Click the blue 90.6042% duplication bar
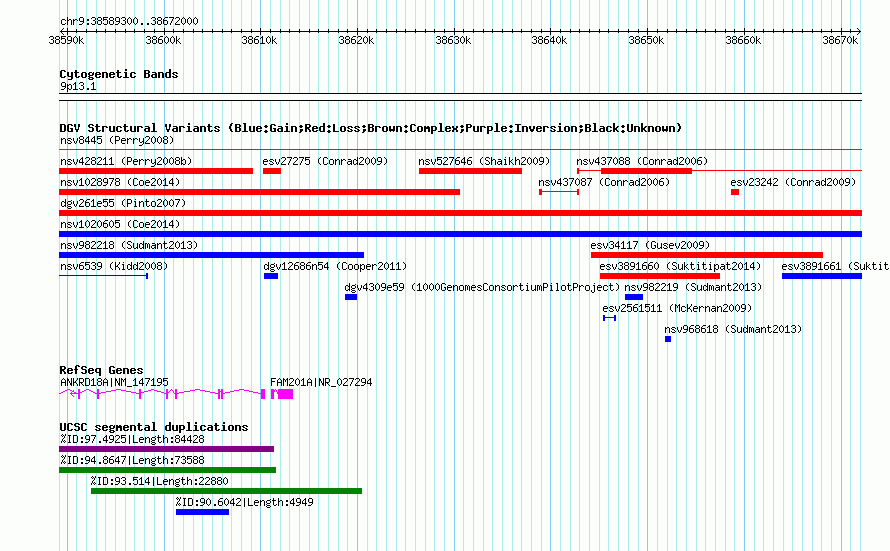This screenshot has height=551, width=890. click(203, 512)
